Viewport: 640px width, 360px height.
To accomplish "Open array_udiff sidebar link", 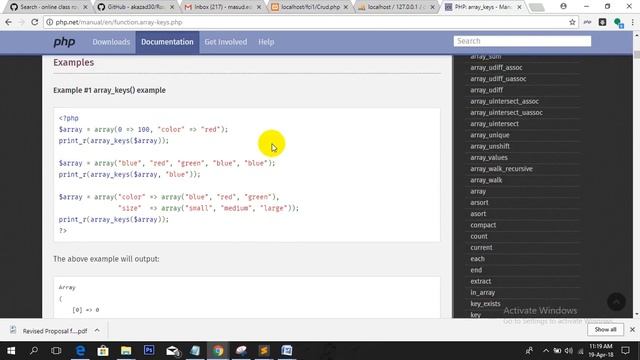I will point(487,90).
